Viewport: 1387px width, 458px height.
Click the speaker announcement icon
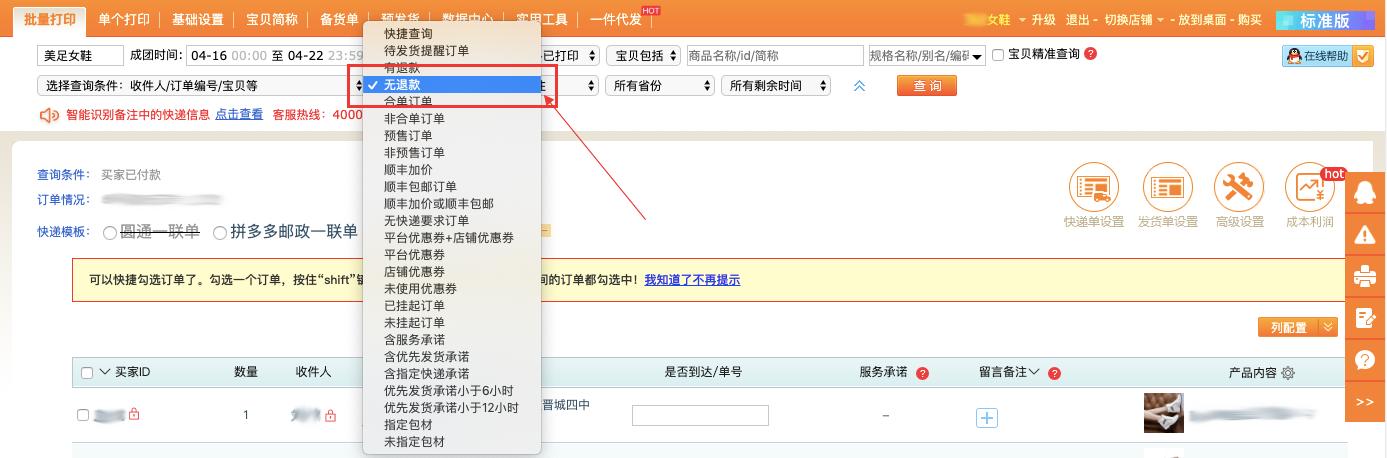[x=49, y=115]
